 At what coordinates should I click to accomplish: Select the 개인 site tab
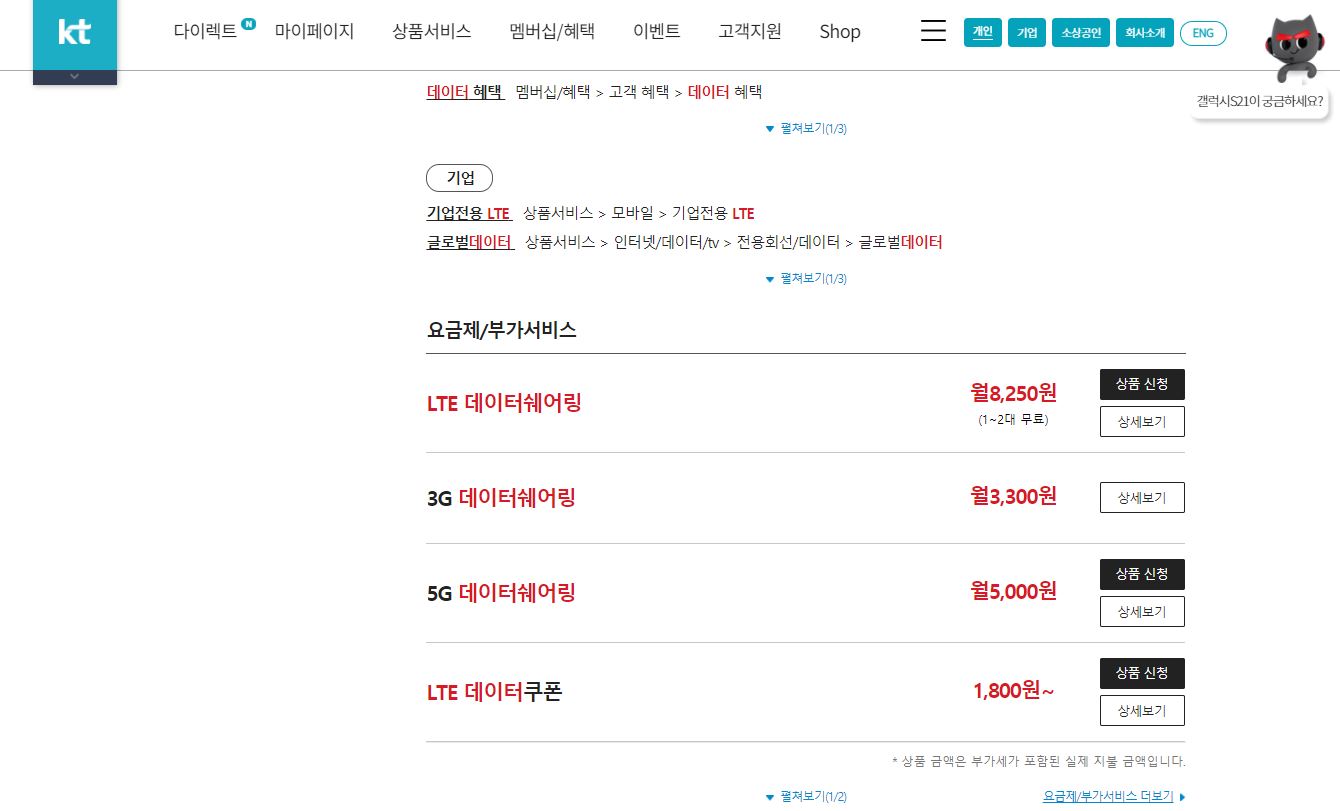[x=983, y=33]
